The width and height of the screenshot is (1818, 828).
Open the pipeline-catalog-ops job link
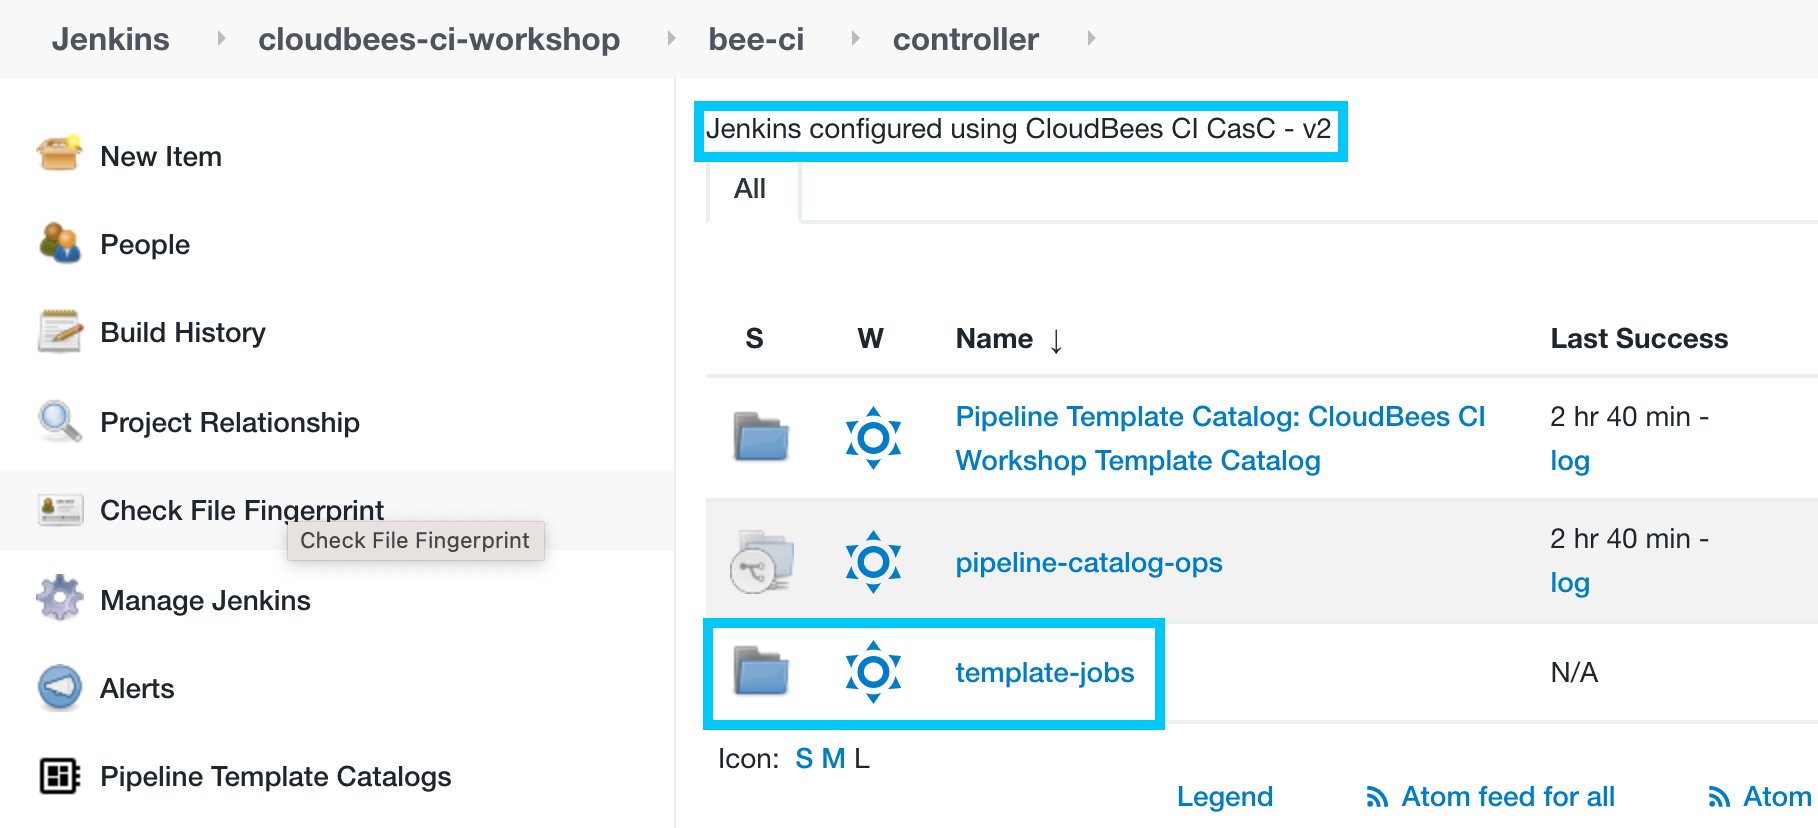[x=1088, y=562]
